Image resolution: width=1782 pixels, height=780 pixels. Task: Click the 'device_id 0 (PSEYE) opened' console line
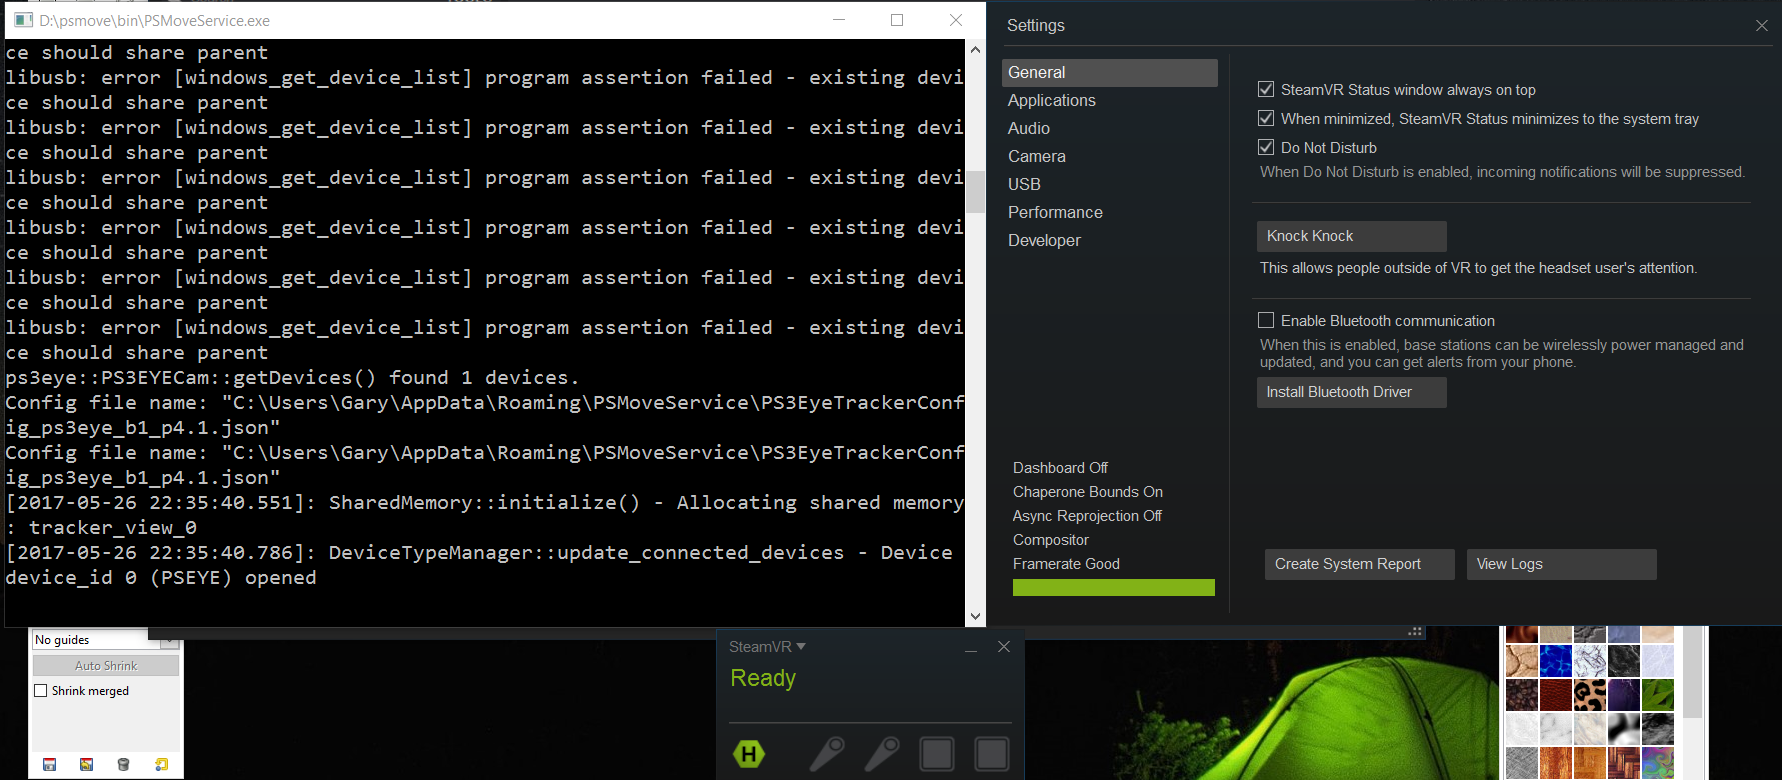(161, 578)
